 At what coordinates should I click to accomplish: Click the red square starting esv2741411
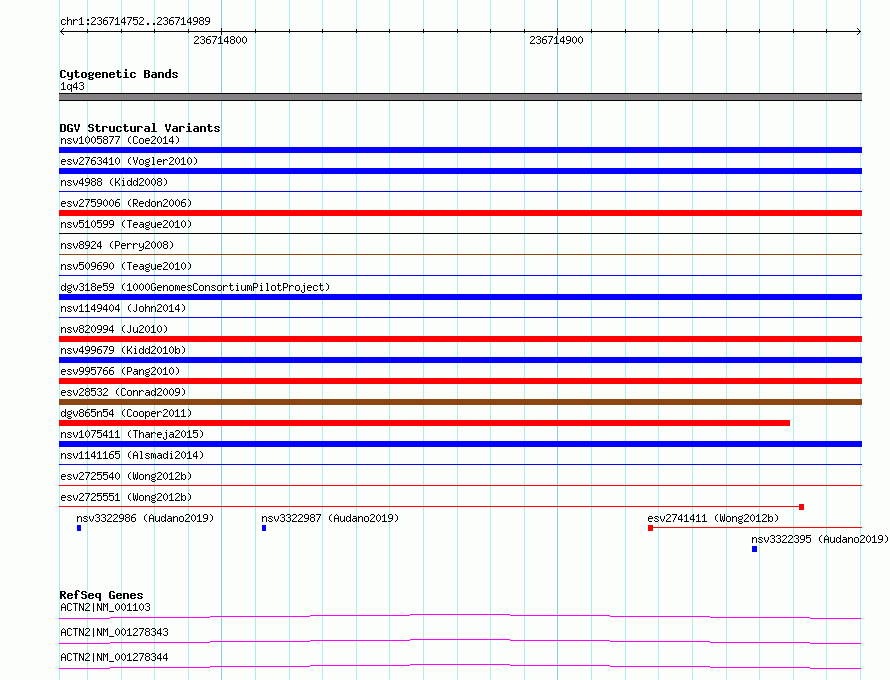point(650,528)
